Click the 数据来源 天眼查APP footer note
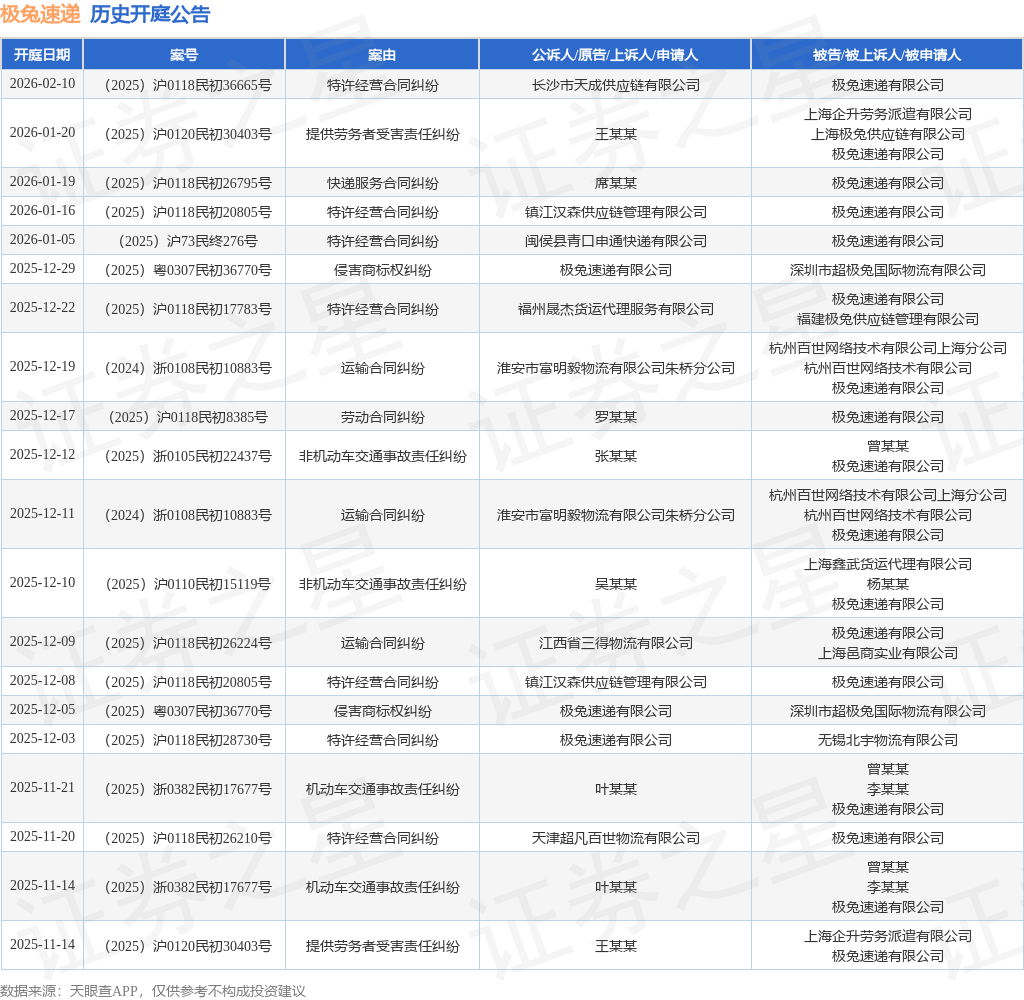The image size is (1024, 1000). [x=153, y=991]
